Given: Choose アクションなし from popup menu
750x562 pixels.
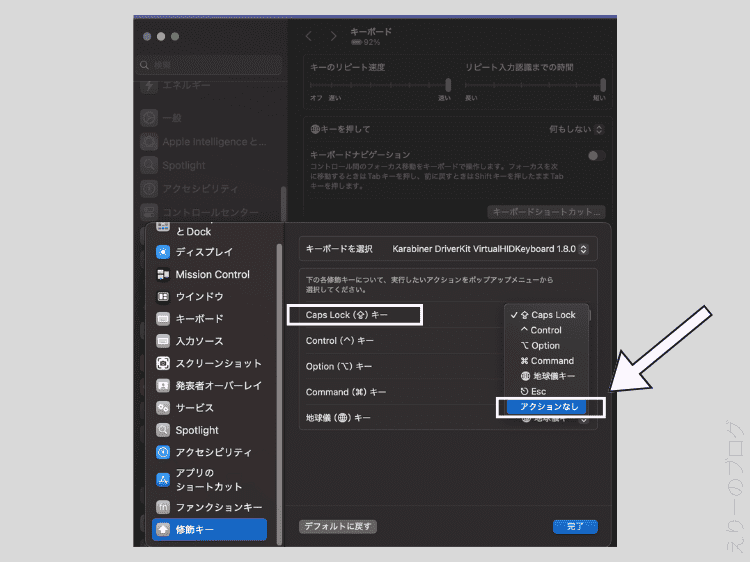Looking at the screenshot, I should pos(549,407).
